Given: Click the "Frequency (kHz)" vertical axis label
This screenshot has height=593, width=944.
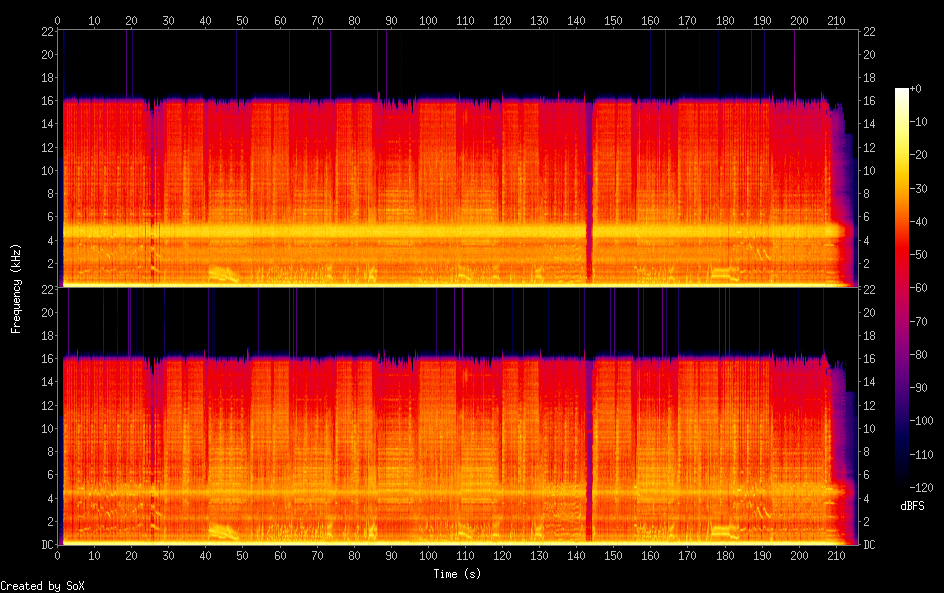Looking at the screenshot, I should coord(16,288).
